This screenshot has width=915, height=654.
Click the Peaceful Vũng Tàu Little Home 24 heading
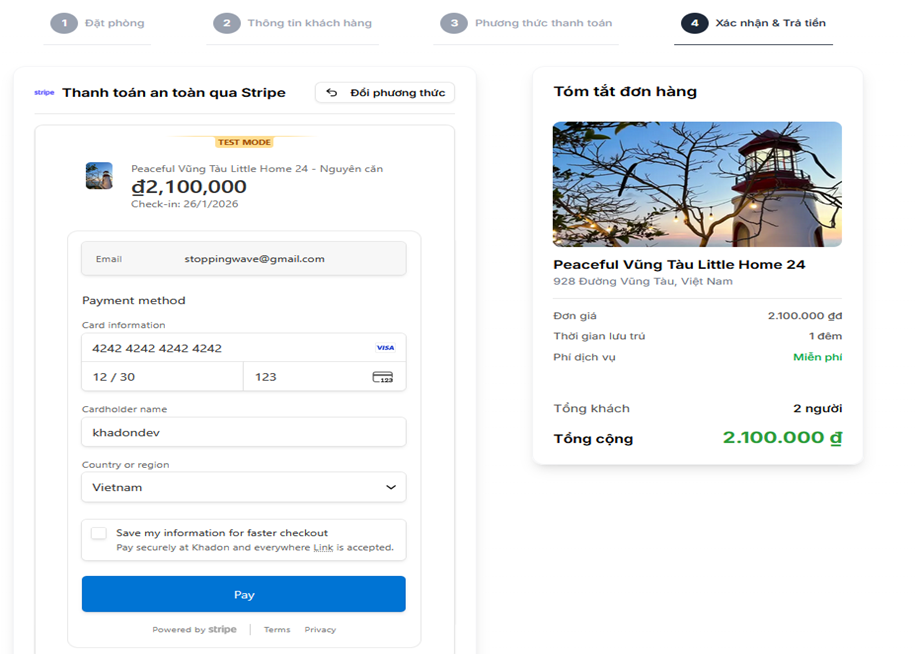679,265
